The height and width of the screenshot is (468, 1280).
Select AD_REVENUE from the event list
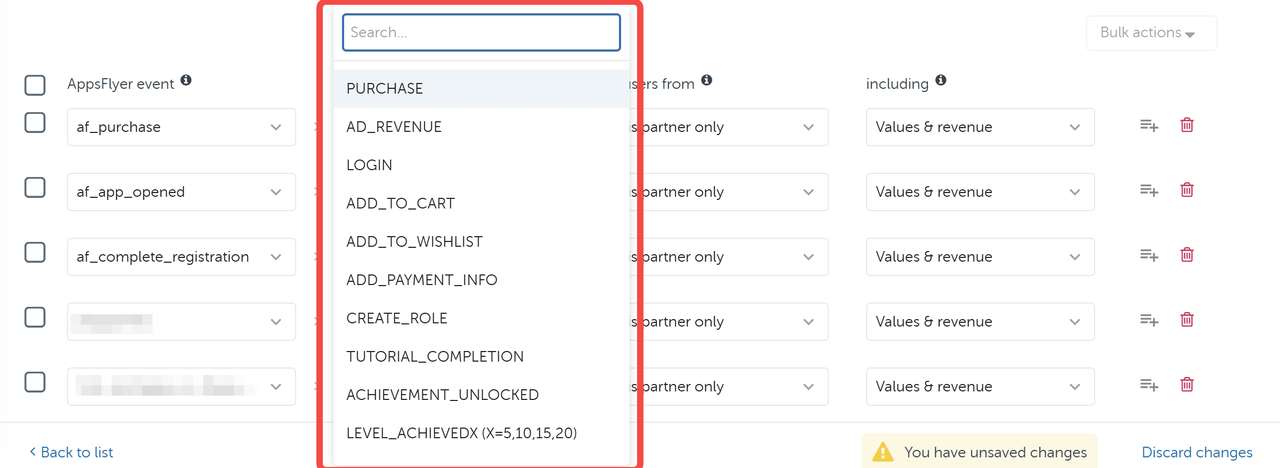(394, 127)
